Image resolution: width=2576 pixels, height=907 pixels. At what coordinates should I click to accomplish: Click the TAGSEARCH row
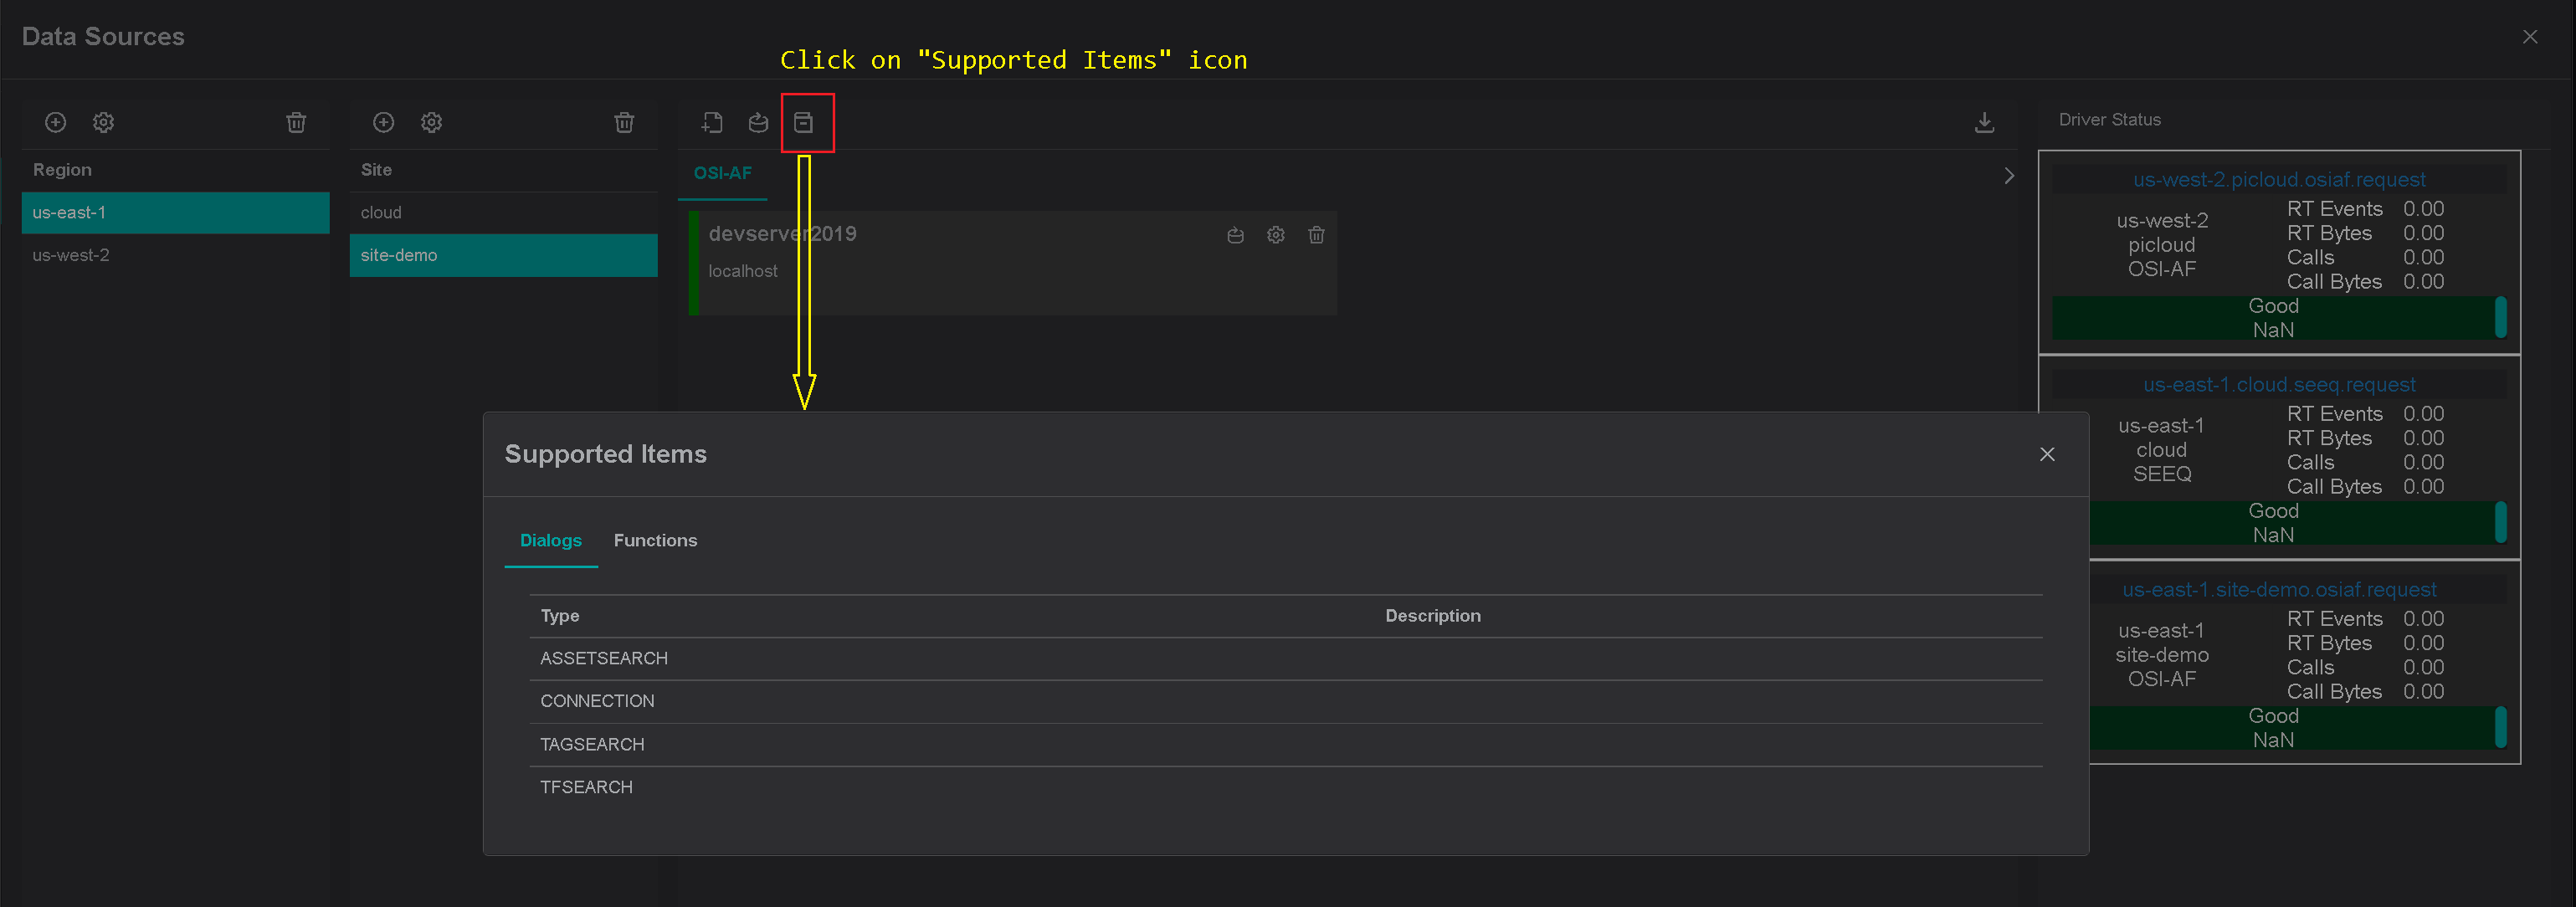[x=1286, y=745]
